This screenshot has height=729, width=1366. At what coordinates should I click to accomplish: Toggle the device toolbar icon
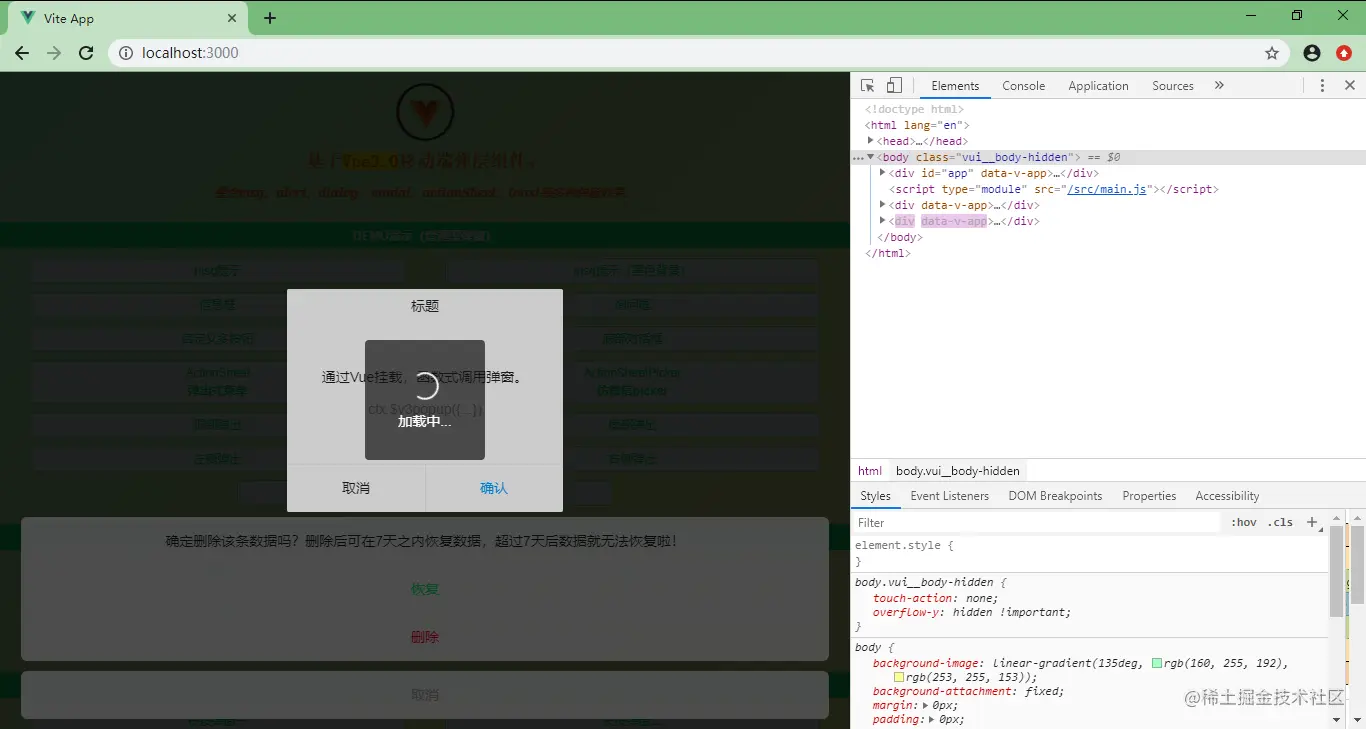tap(894, 86)
